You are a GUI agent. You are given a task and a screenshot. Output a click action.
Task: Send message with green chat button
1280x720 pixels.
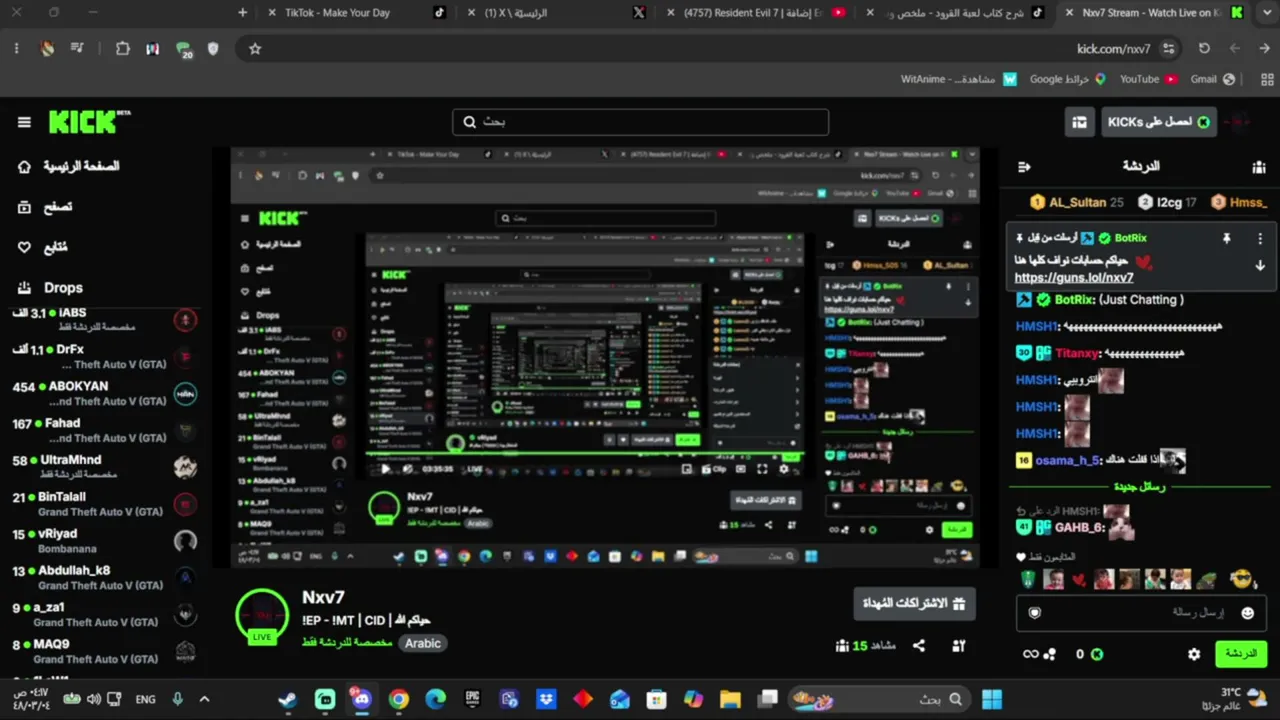click(x=1240, y=654)
